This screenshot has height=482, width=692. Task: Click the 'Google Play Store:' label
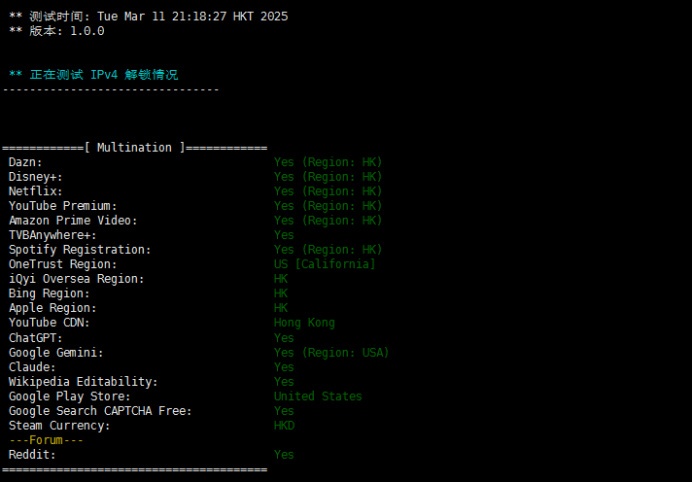click(x=70, y=396)
